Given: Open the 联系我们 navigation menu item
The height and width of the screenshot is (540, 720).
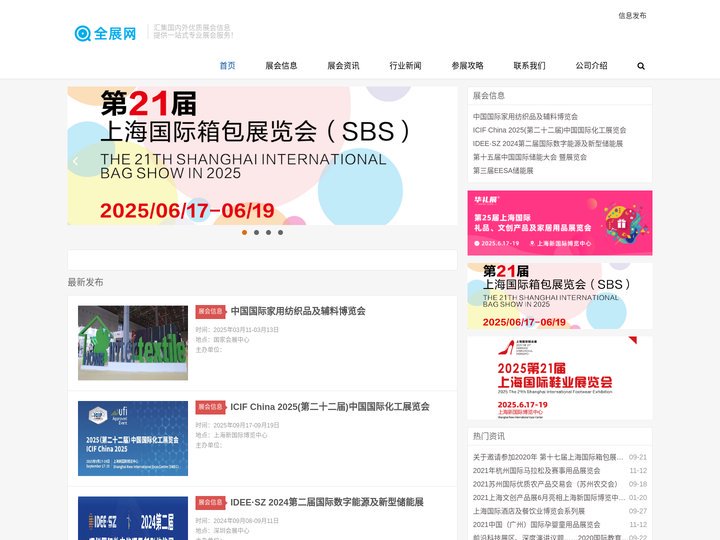Looking at the screenshot, I should (529, 66).
